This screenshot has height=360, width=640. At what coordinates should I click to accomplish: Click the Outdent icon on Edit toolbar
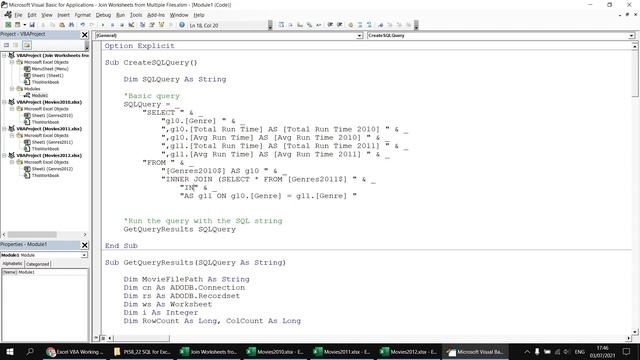340,25
